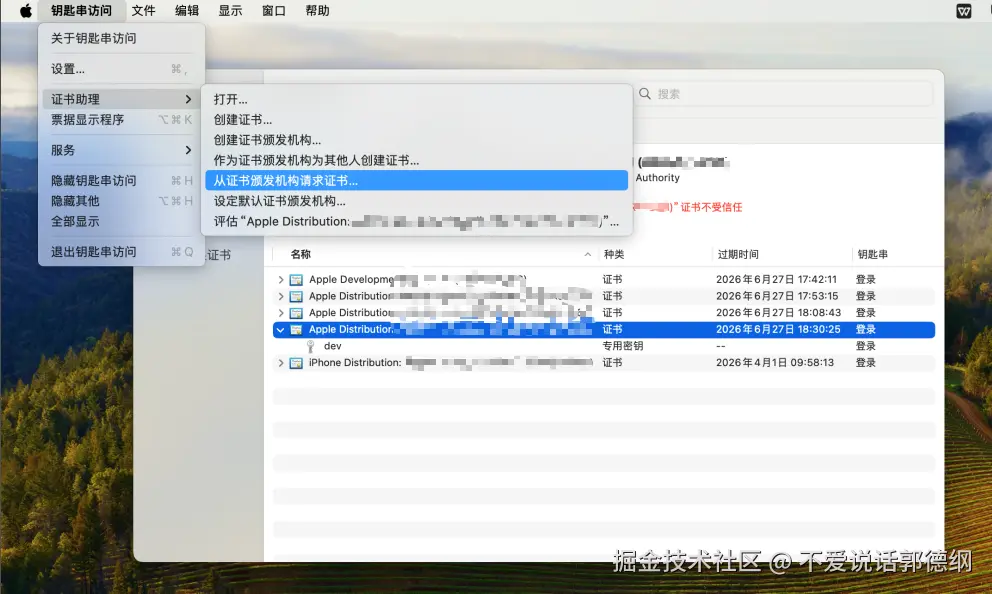Click certificate icon of 17:53:15 row

tap(296, 296)
